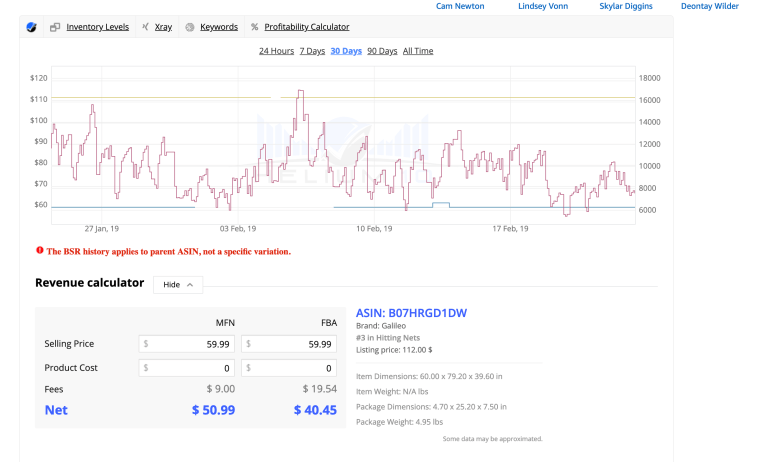Click the 10 Feb, 19 axis label

pos(374,229)
